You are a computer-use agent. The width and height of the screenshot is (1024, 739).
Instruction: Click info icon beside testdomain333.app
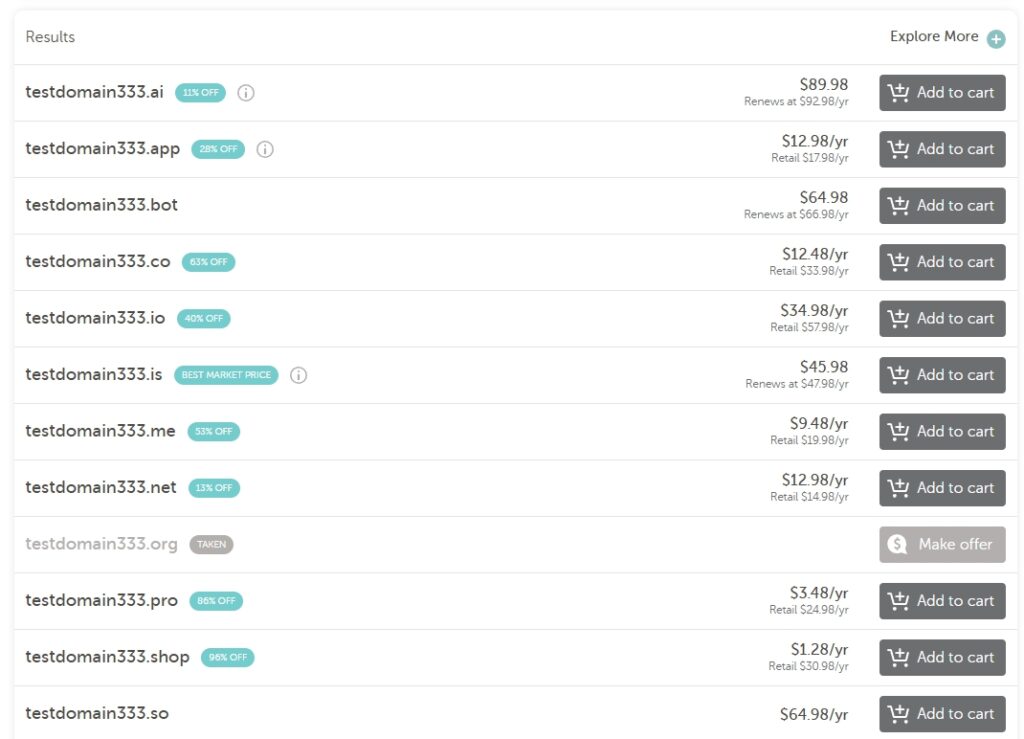(x=264, y=149)
